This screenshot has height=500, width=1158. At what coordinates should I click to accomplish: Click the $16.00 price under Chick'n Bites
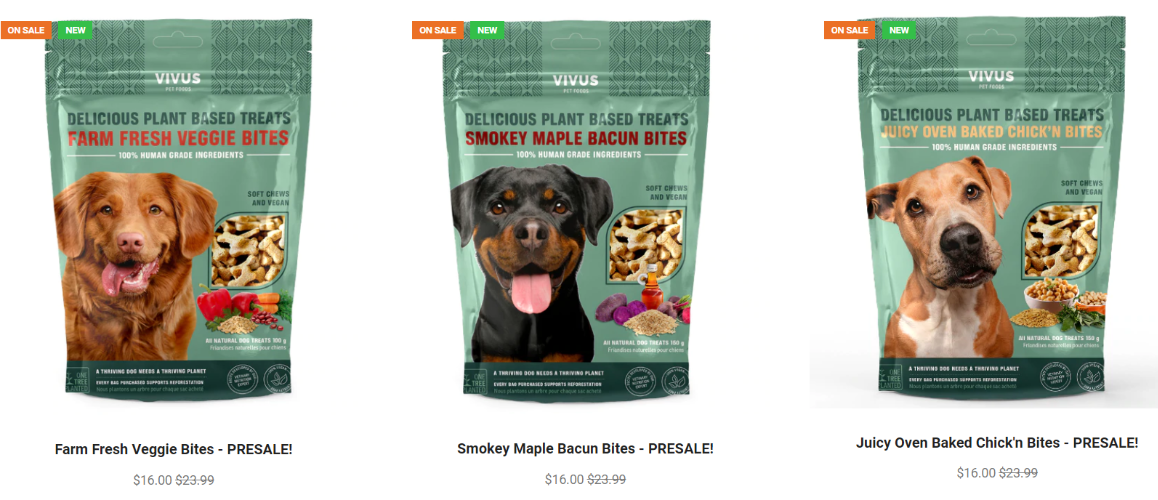pos(976,473)
